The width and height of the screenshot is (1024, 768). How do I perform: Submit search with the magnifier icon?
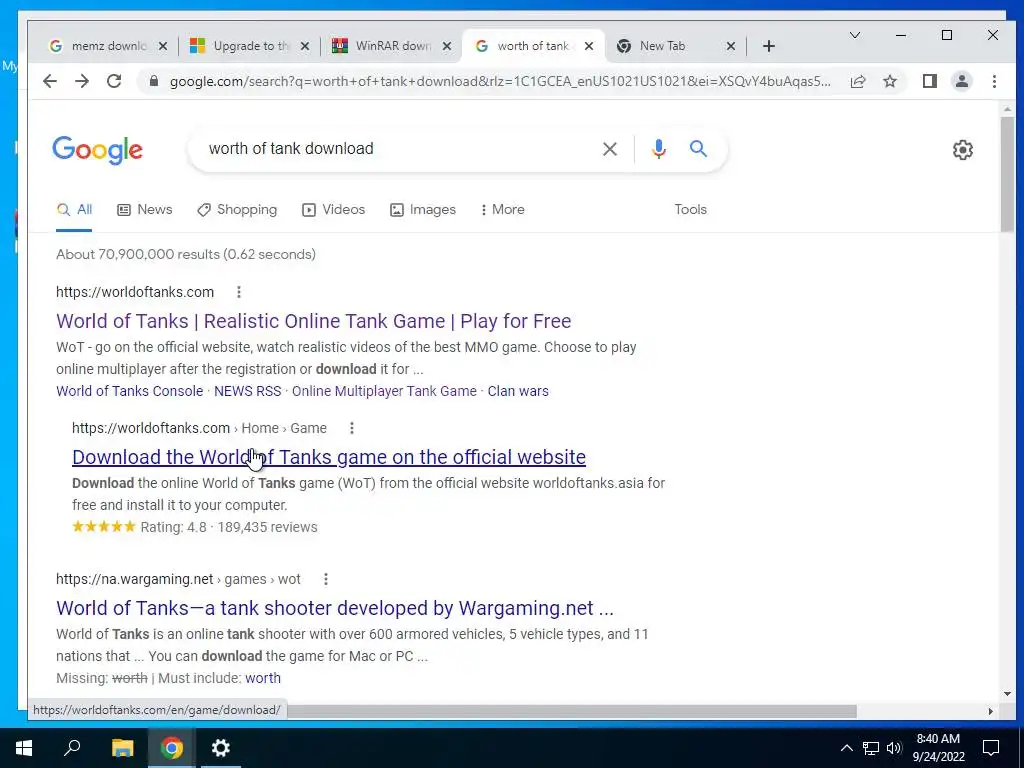coord(698,149)
